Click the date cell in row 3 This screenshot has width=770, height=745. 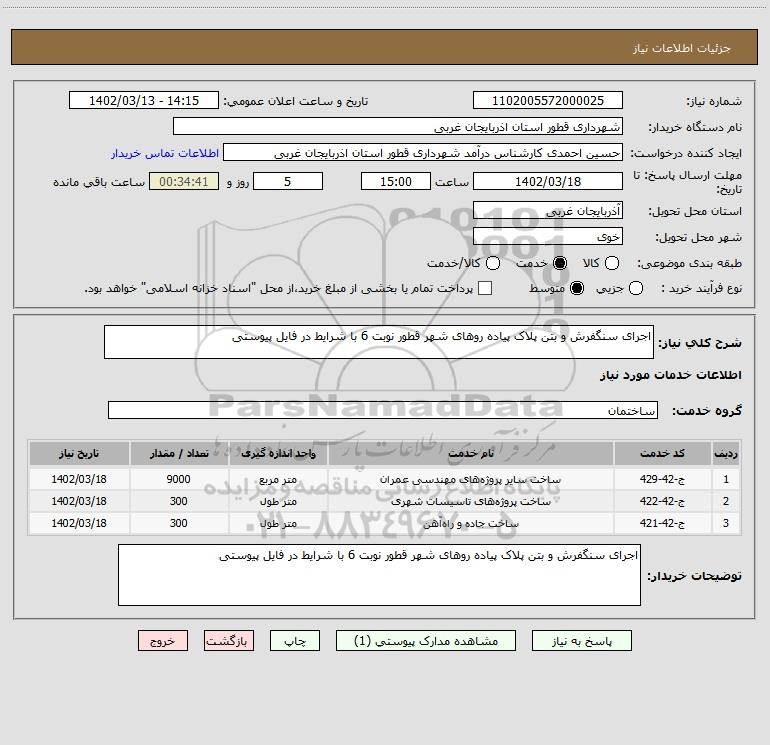pos(79,524)
